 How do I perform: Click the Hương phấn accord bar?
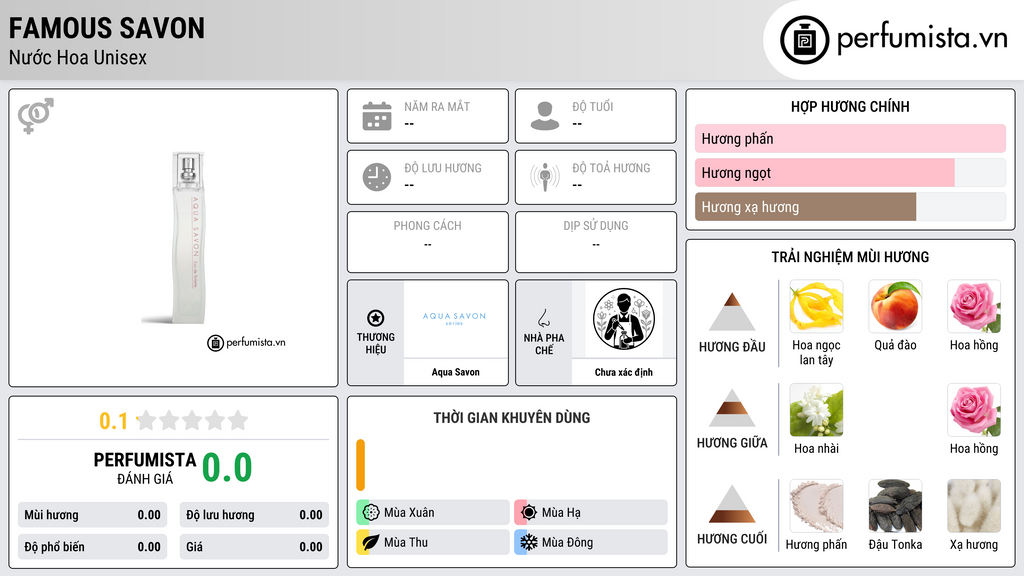point(850,138)
